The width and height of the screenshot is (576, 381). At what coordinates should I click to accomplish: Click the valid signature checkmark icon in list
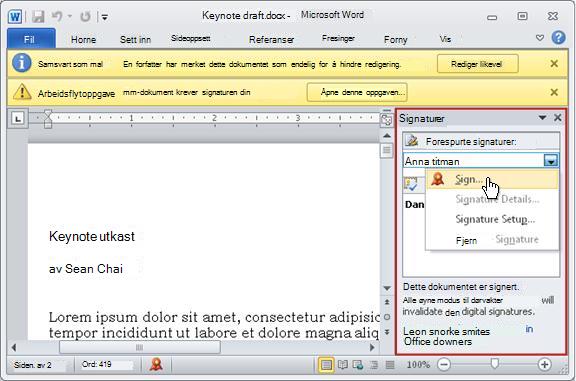click(x=411, y=184)
